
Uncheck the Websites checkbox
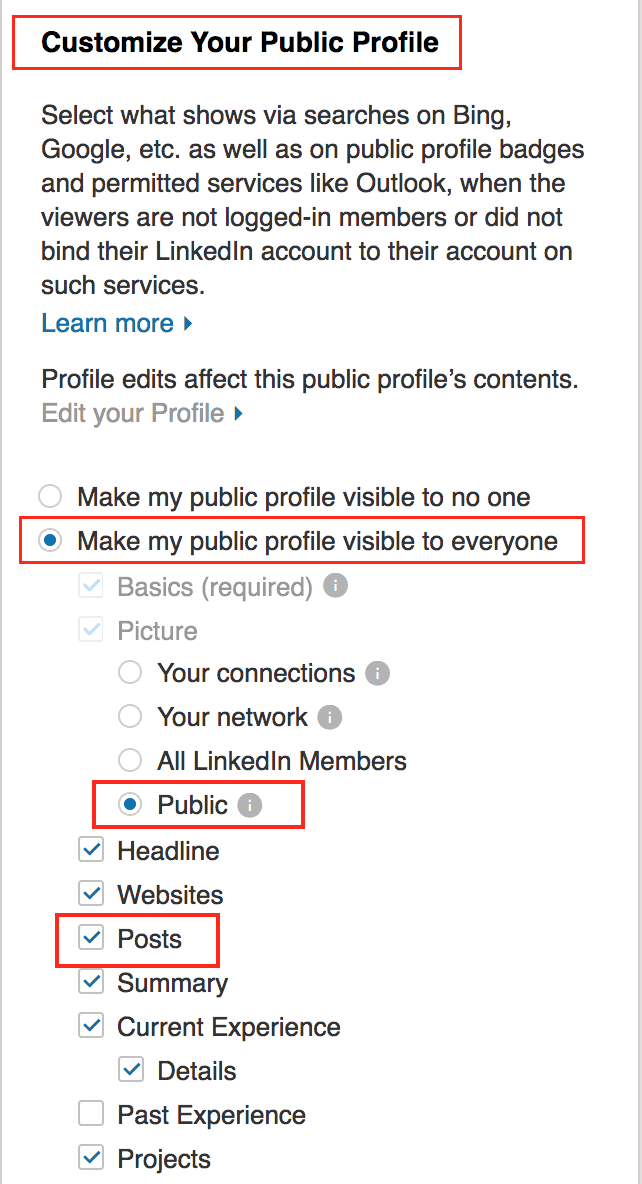tap(91, 895)
